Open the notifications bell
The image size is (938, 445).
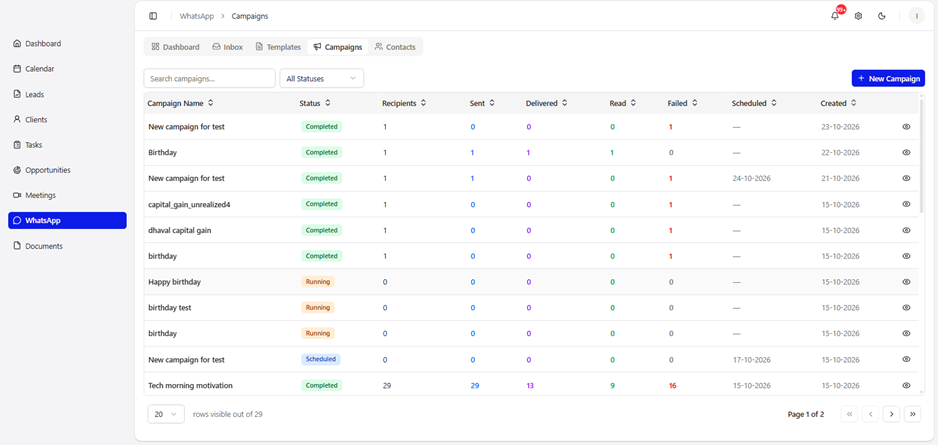(x=835, y=16)
